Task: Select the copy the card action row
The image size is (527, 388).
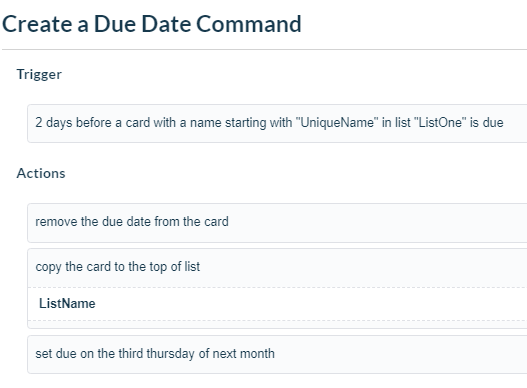Action: tap(277, 268)
